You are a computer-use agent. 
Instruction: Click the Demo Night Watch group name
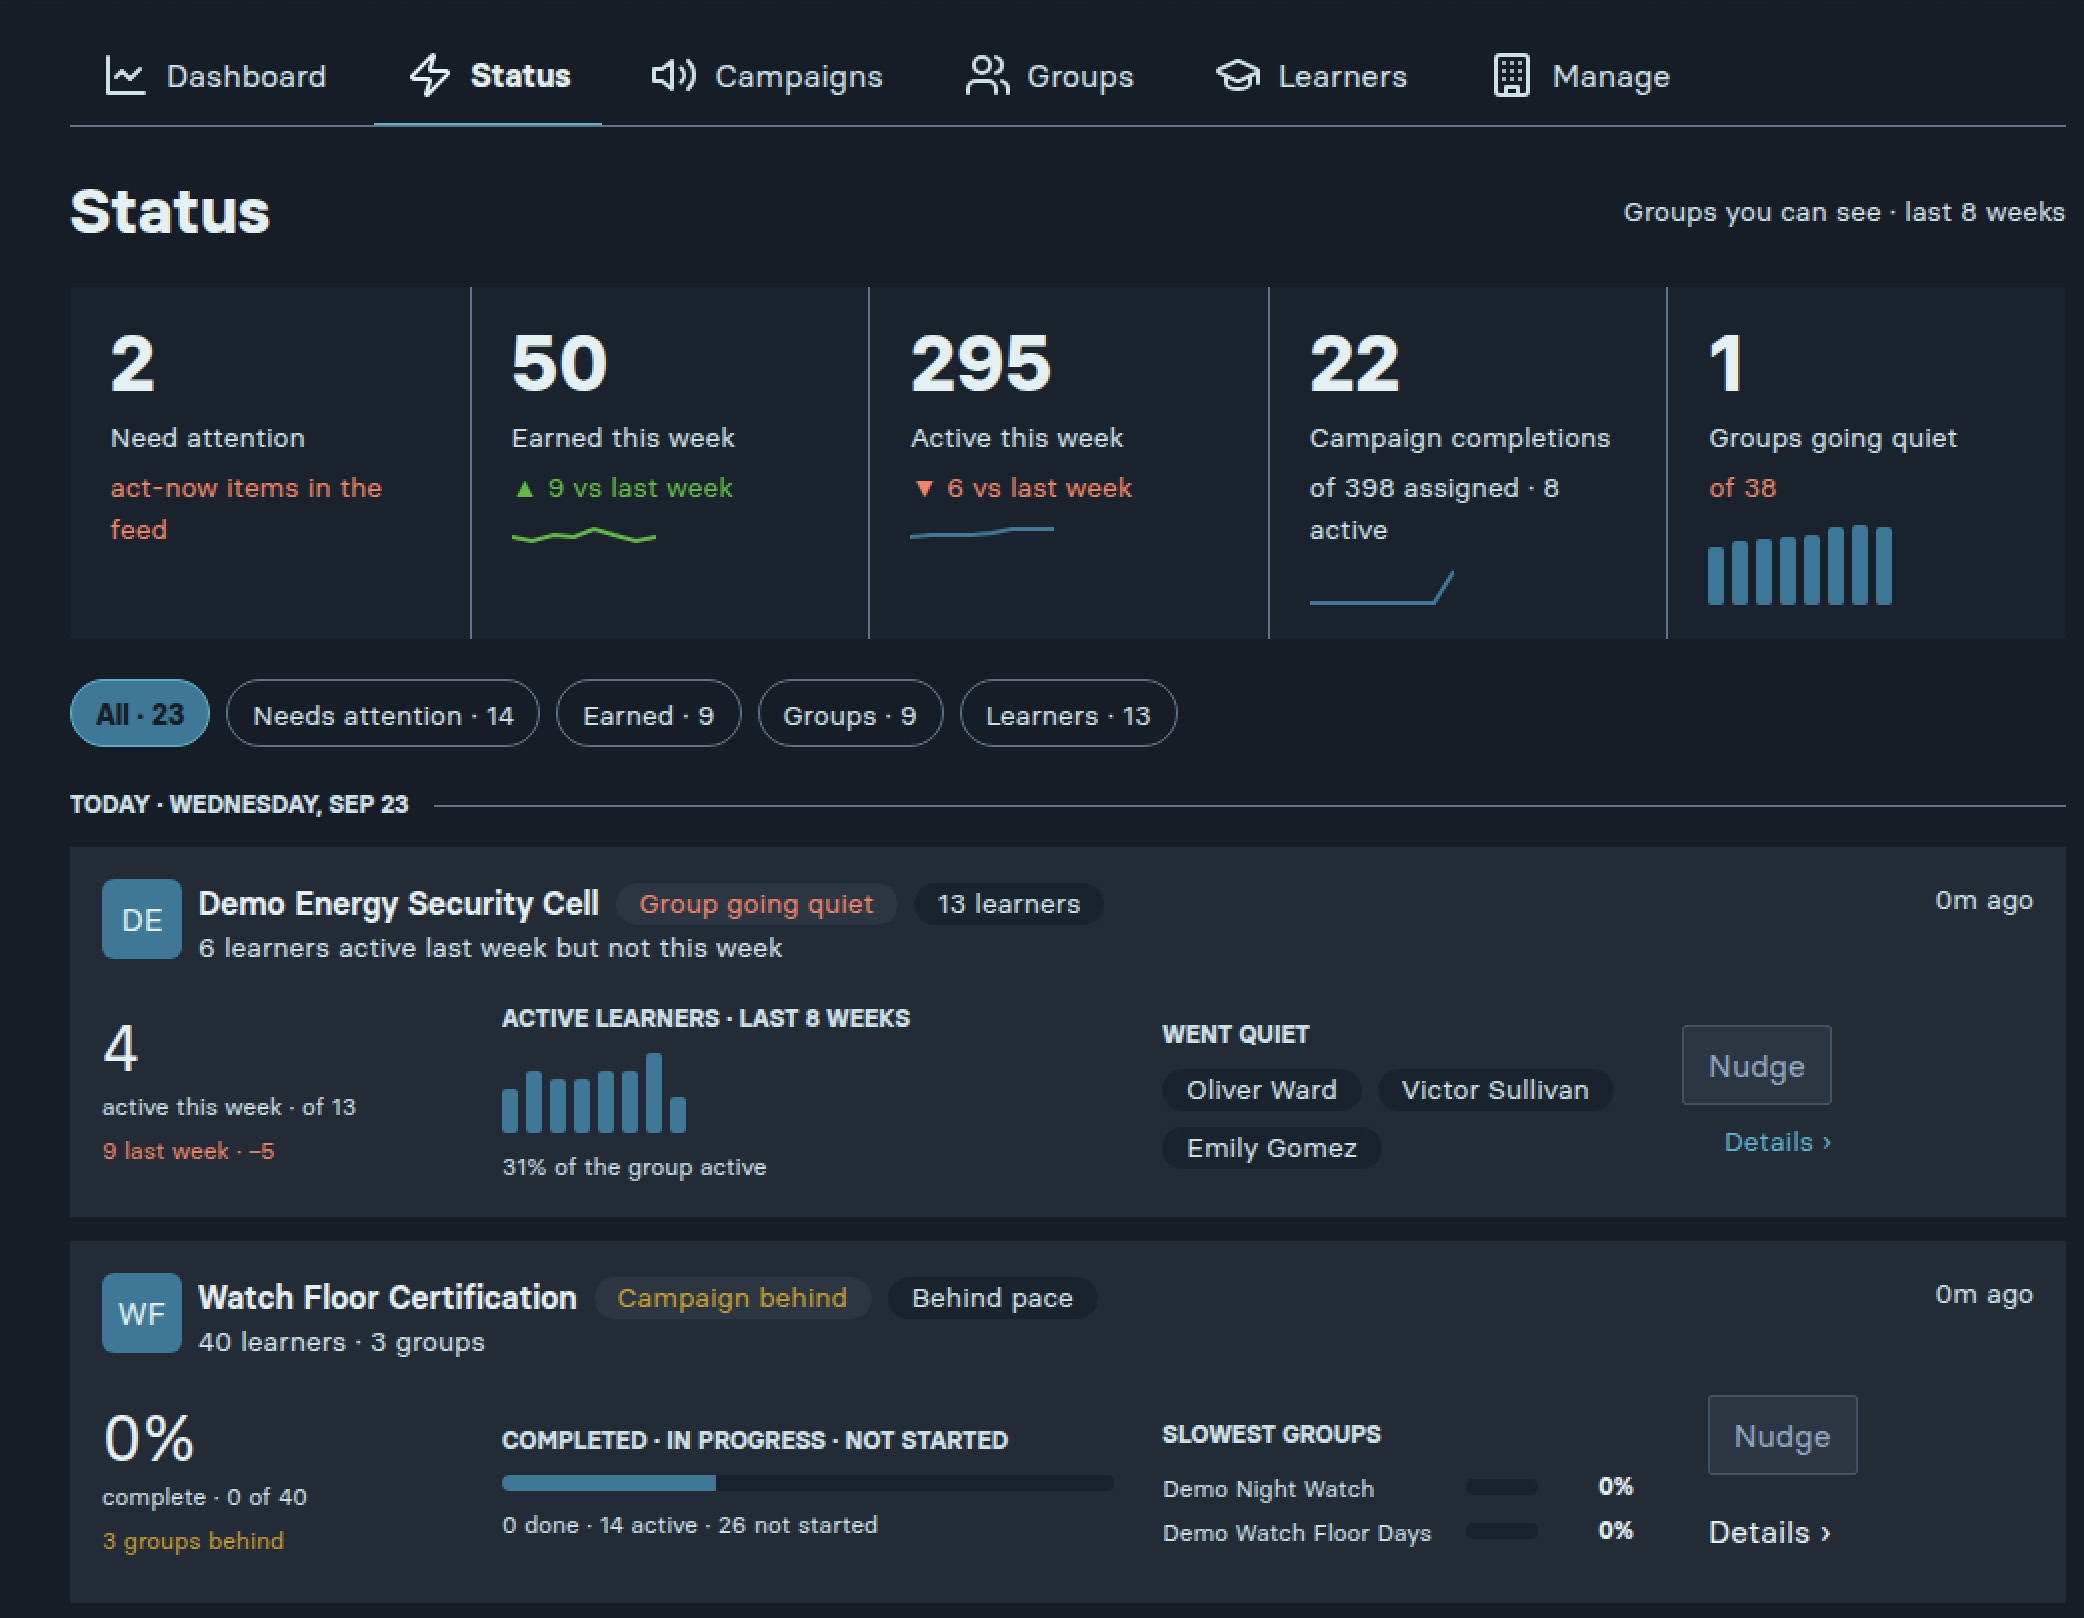click(x=1269, y=1489)
